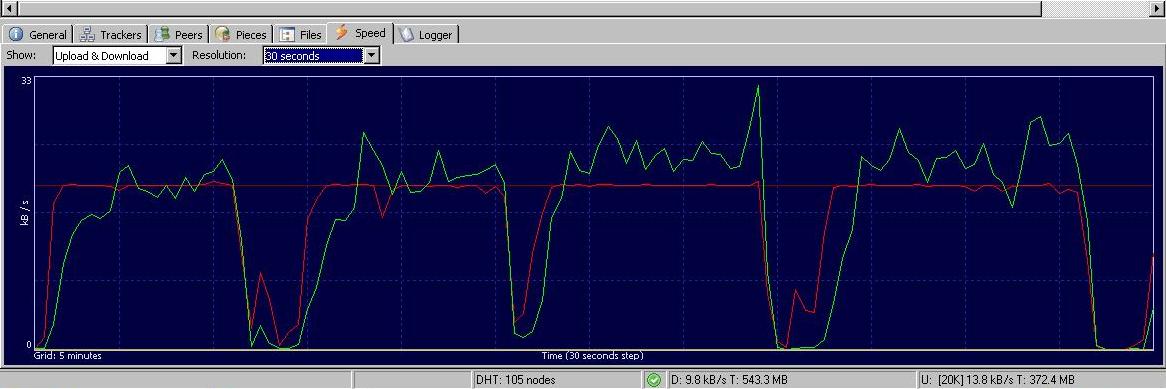Open the Show dropdown arrow
The width and height of the screenshot is (1166, 389).
coord(174,56)
